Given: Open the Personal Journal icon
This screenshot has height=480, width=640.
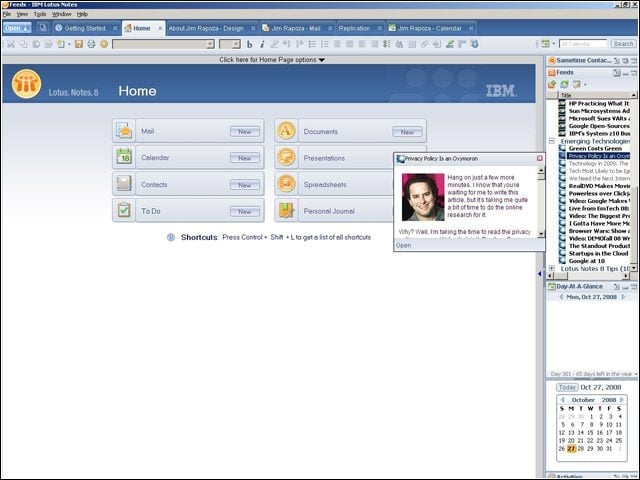Looking at the screenshot, I should 286,211.
